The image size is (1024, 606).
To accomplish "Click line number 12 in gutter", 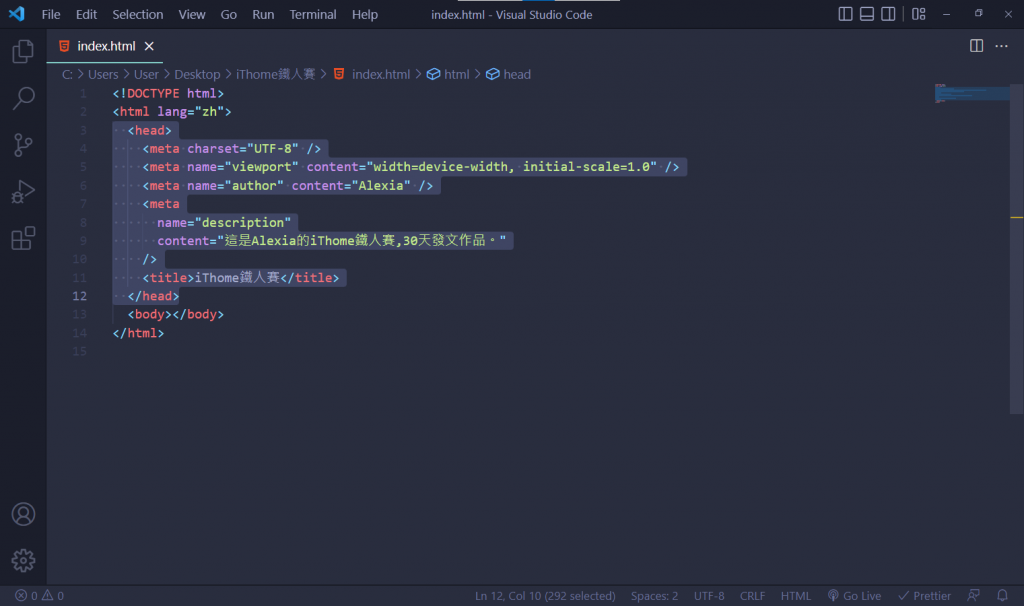I will (x=79, y=296).
